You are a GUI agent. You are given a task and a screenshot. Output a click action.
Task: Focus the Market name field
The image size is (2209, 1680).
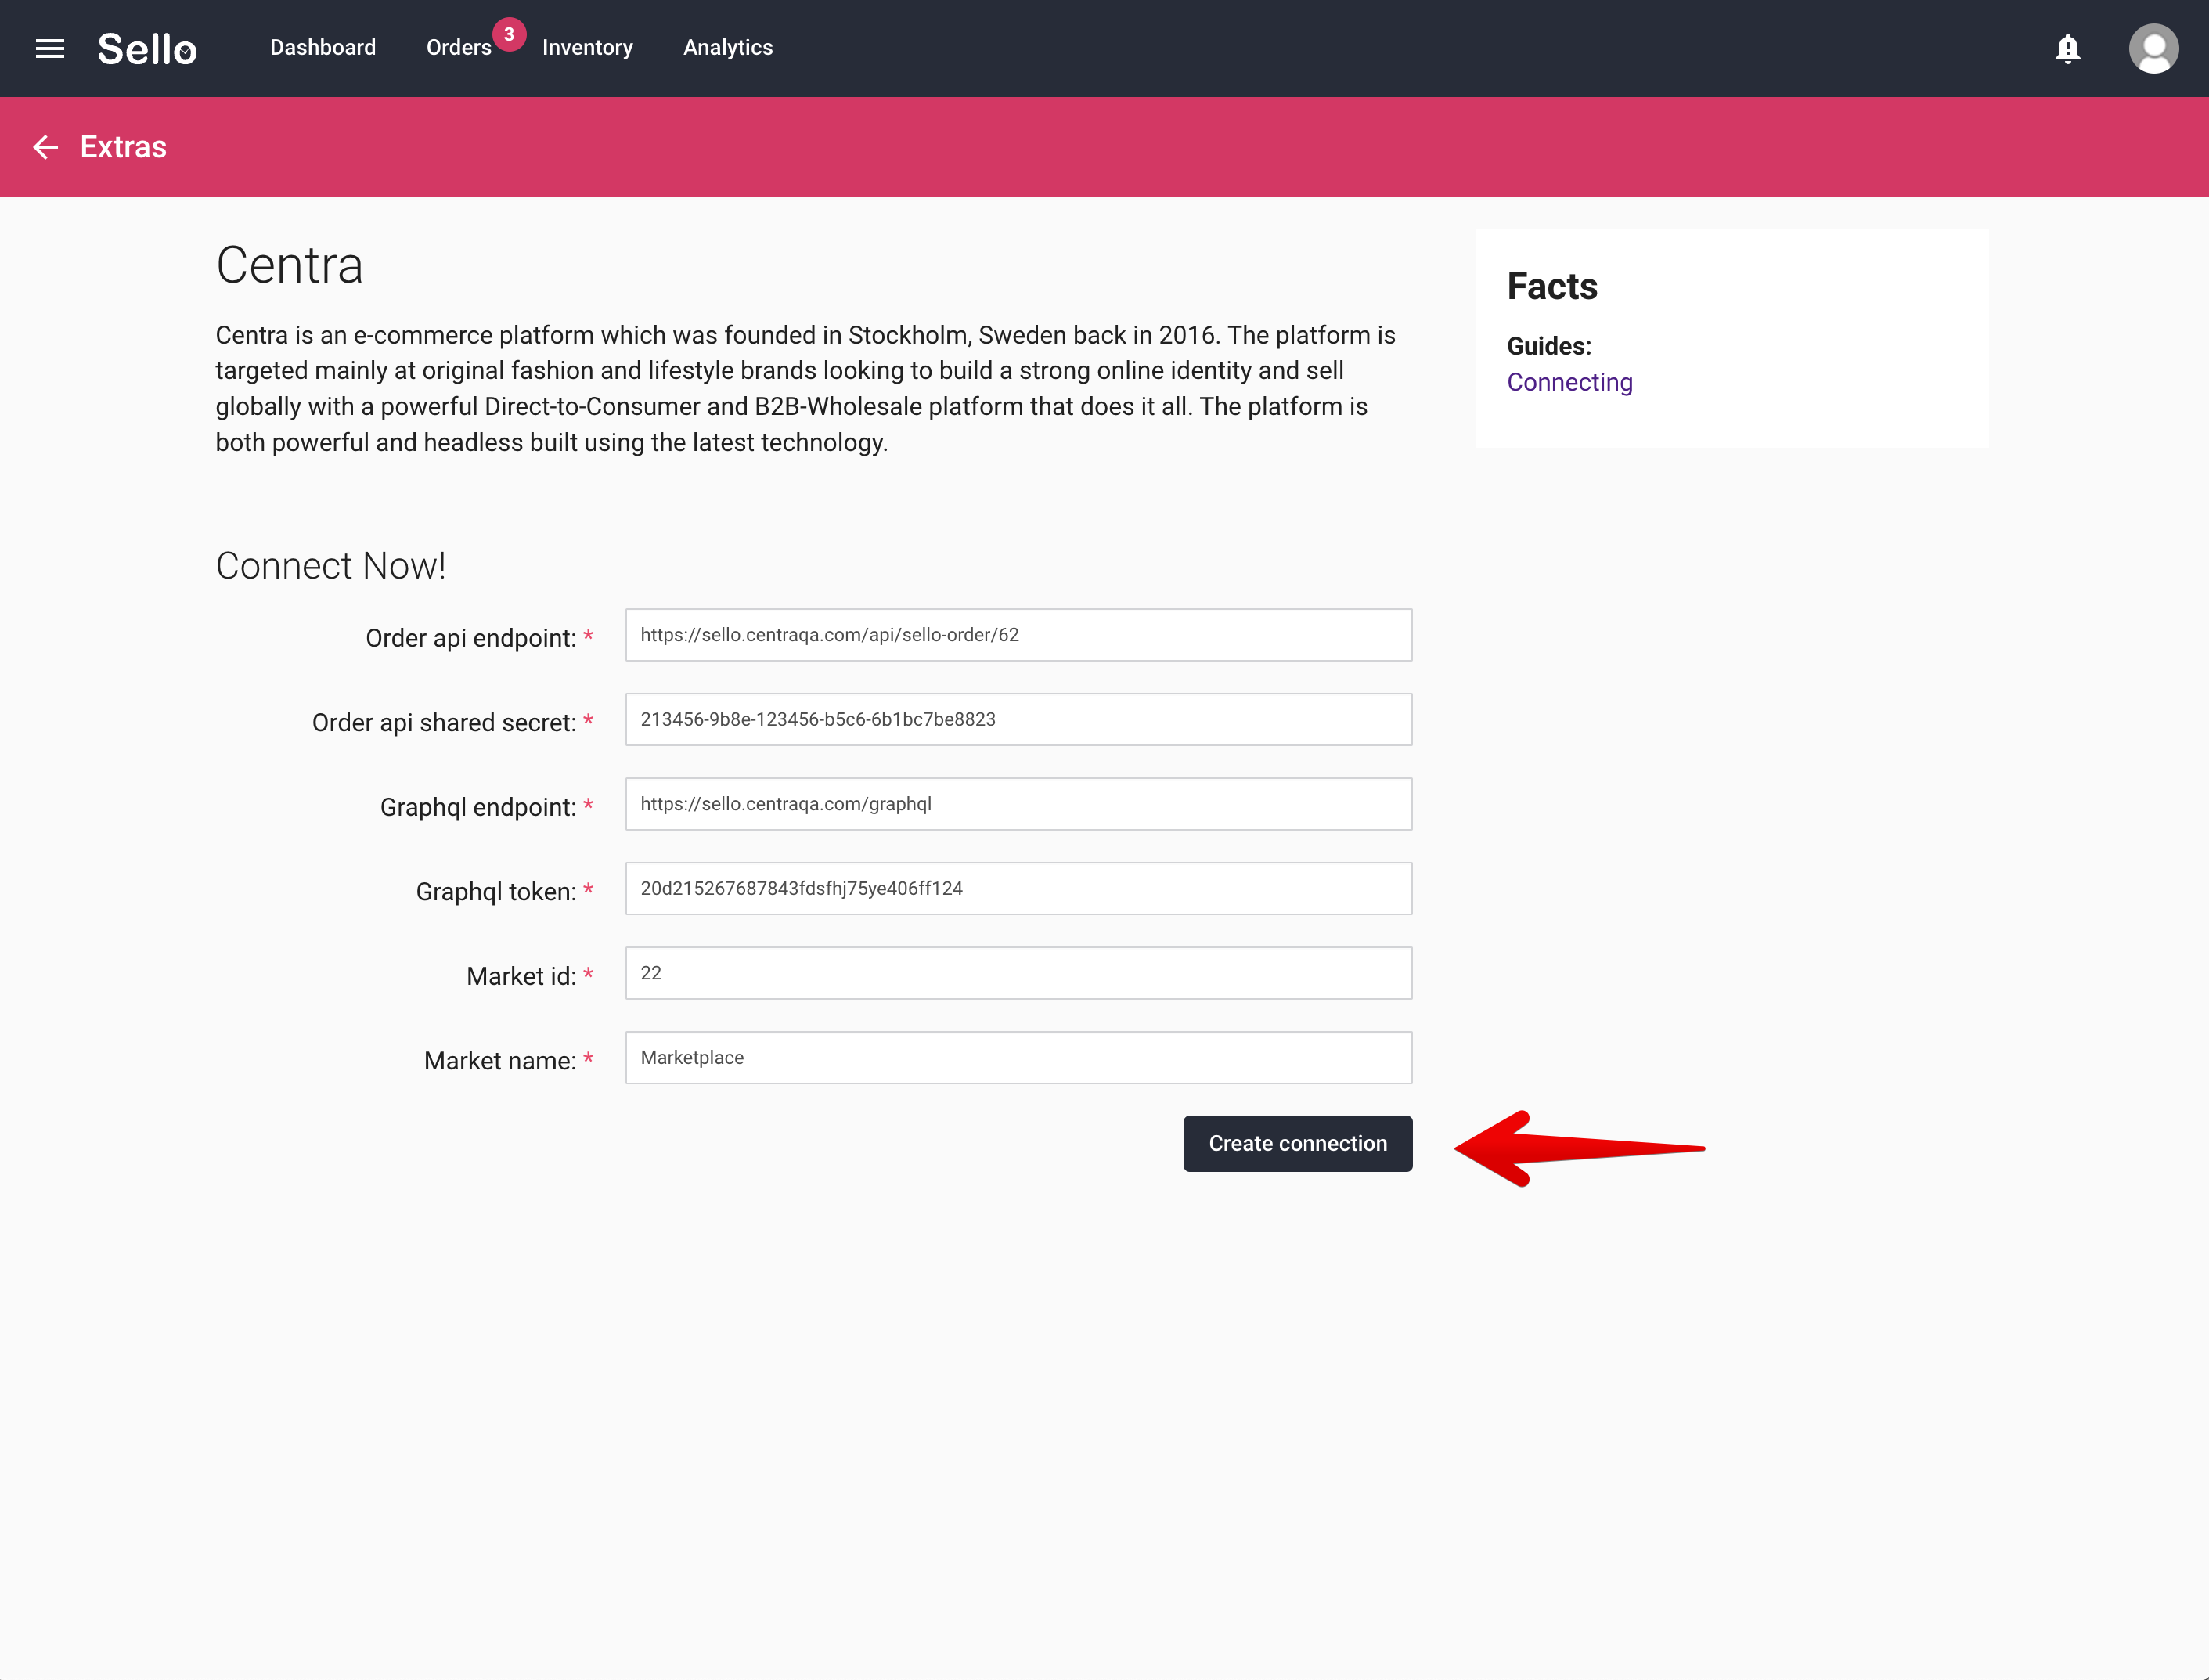(x=1018, y=1057)
